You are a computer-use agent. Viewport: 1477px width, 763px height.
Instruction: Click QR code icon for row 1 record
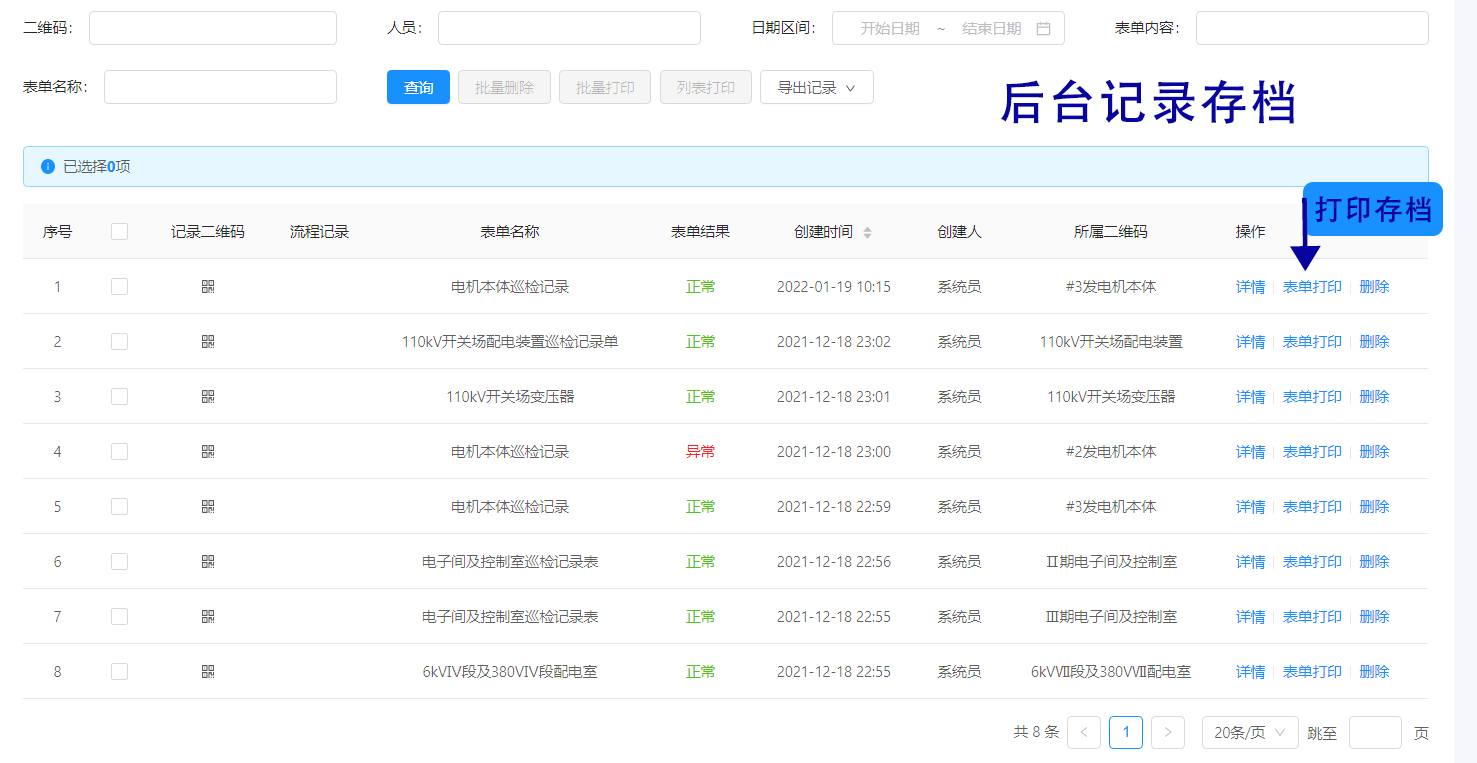click(208, 287)
